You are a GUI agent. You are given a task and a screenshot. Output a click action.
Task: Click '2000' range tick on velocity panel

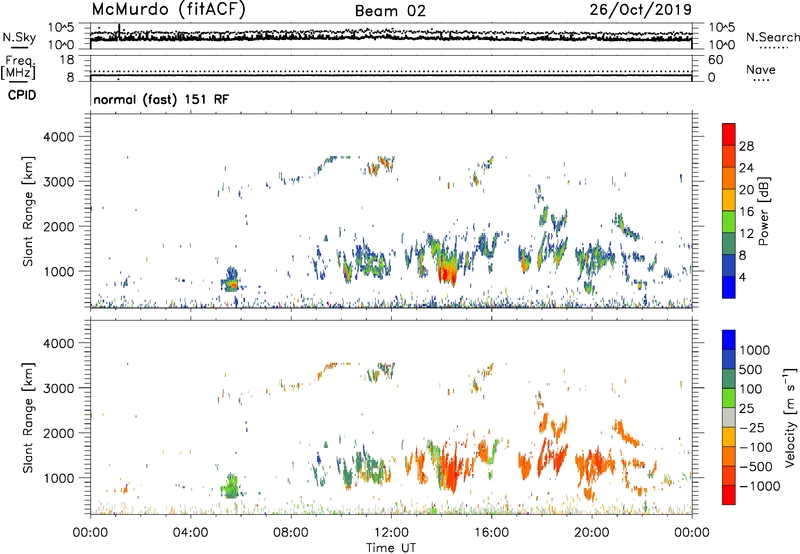tap(58, 433)
